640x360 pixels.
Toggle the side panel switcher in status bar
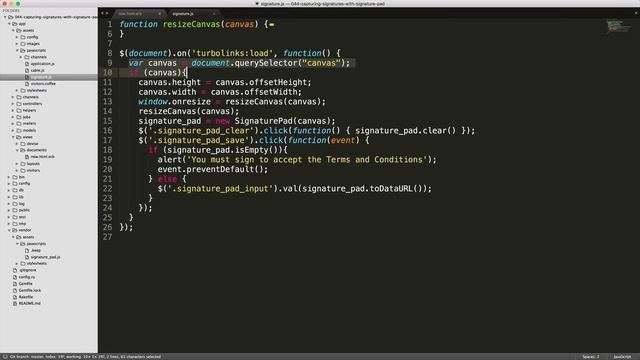coord(5,357)
